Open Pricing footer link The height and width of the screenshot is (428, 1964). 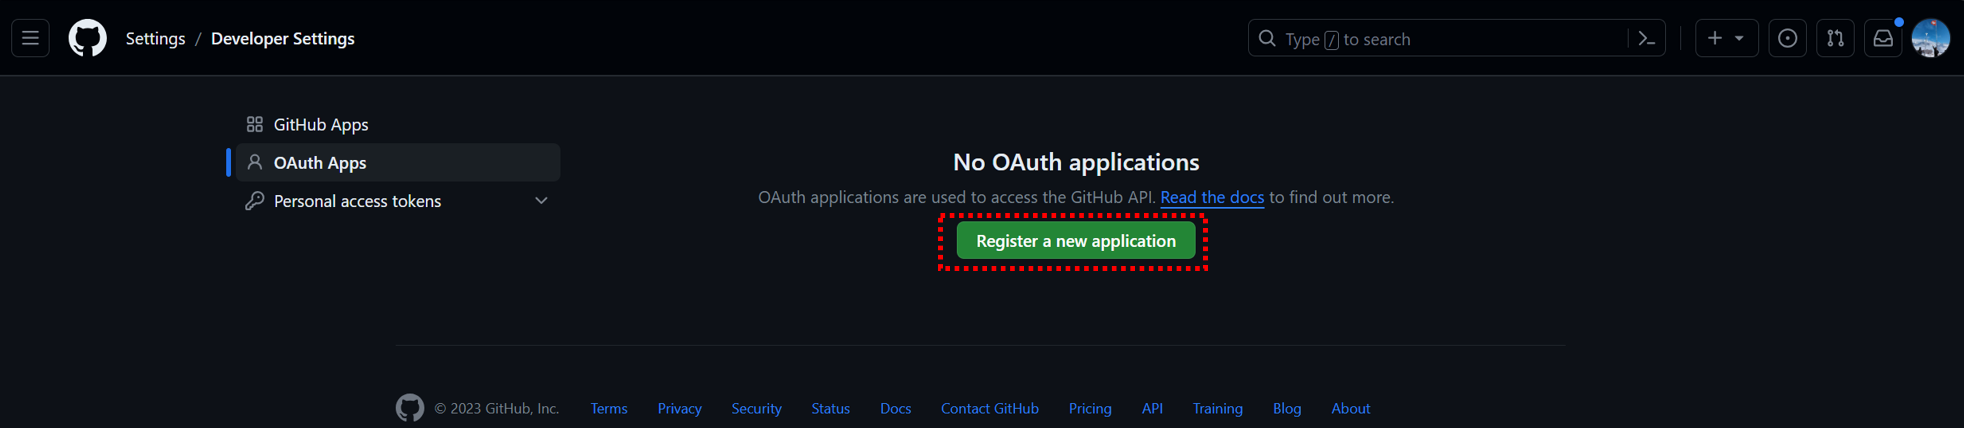pyautogui.click(x=1090, y=408)
